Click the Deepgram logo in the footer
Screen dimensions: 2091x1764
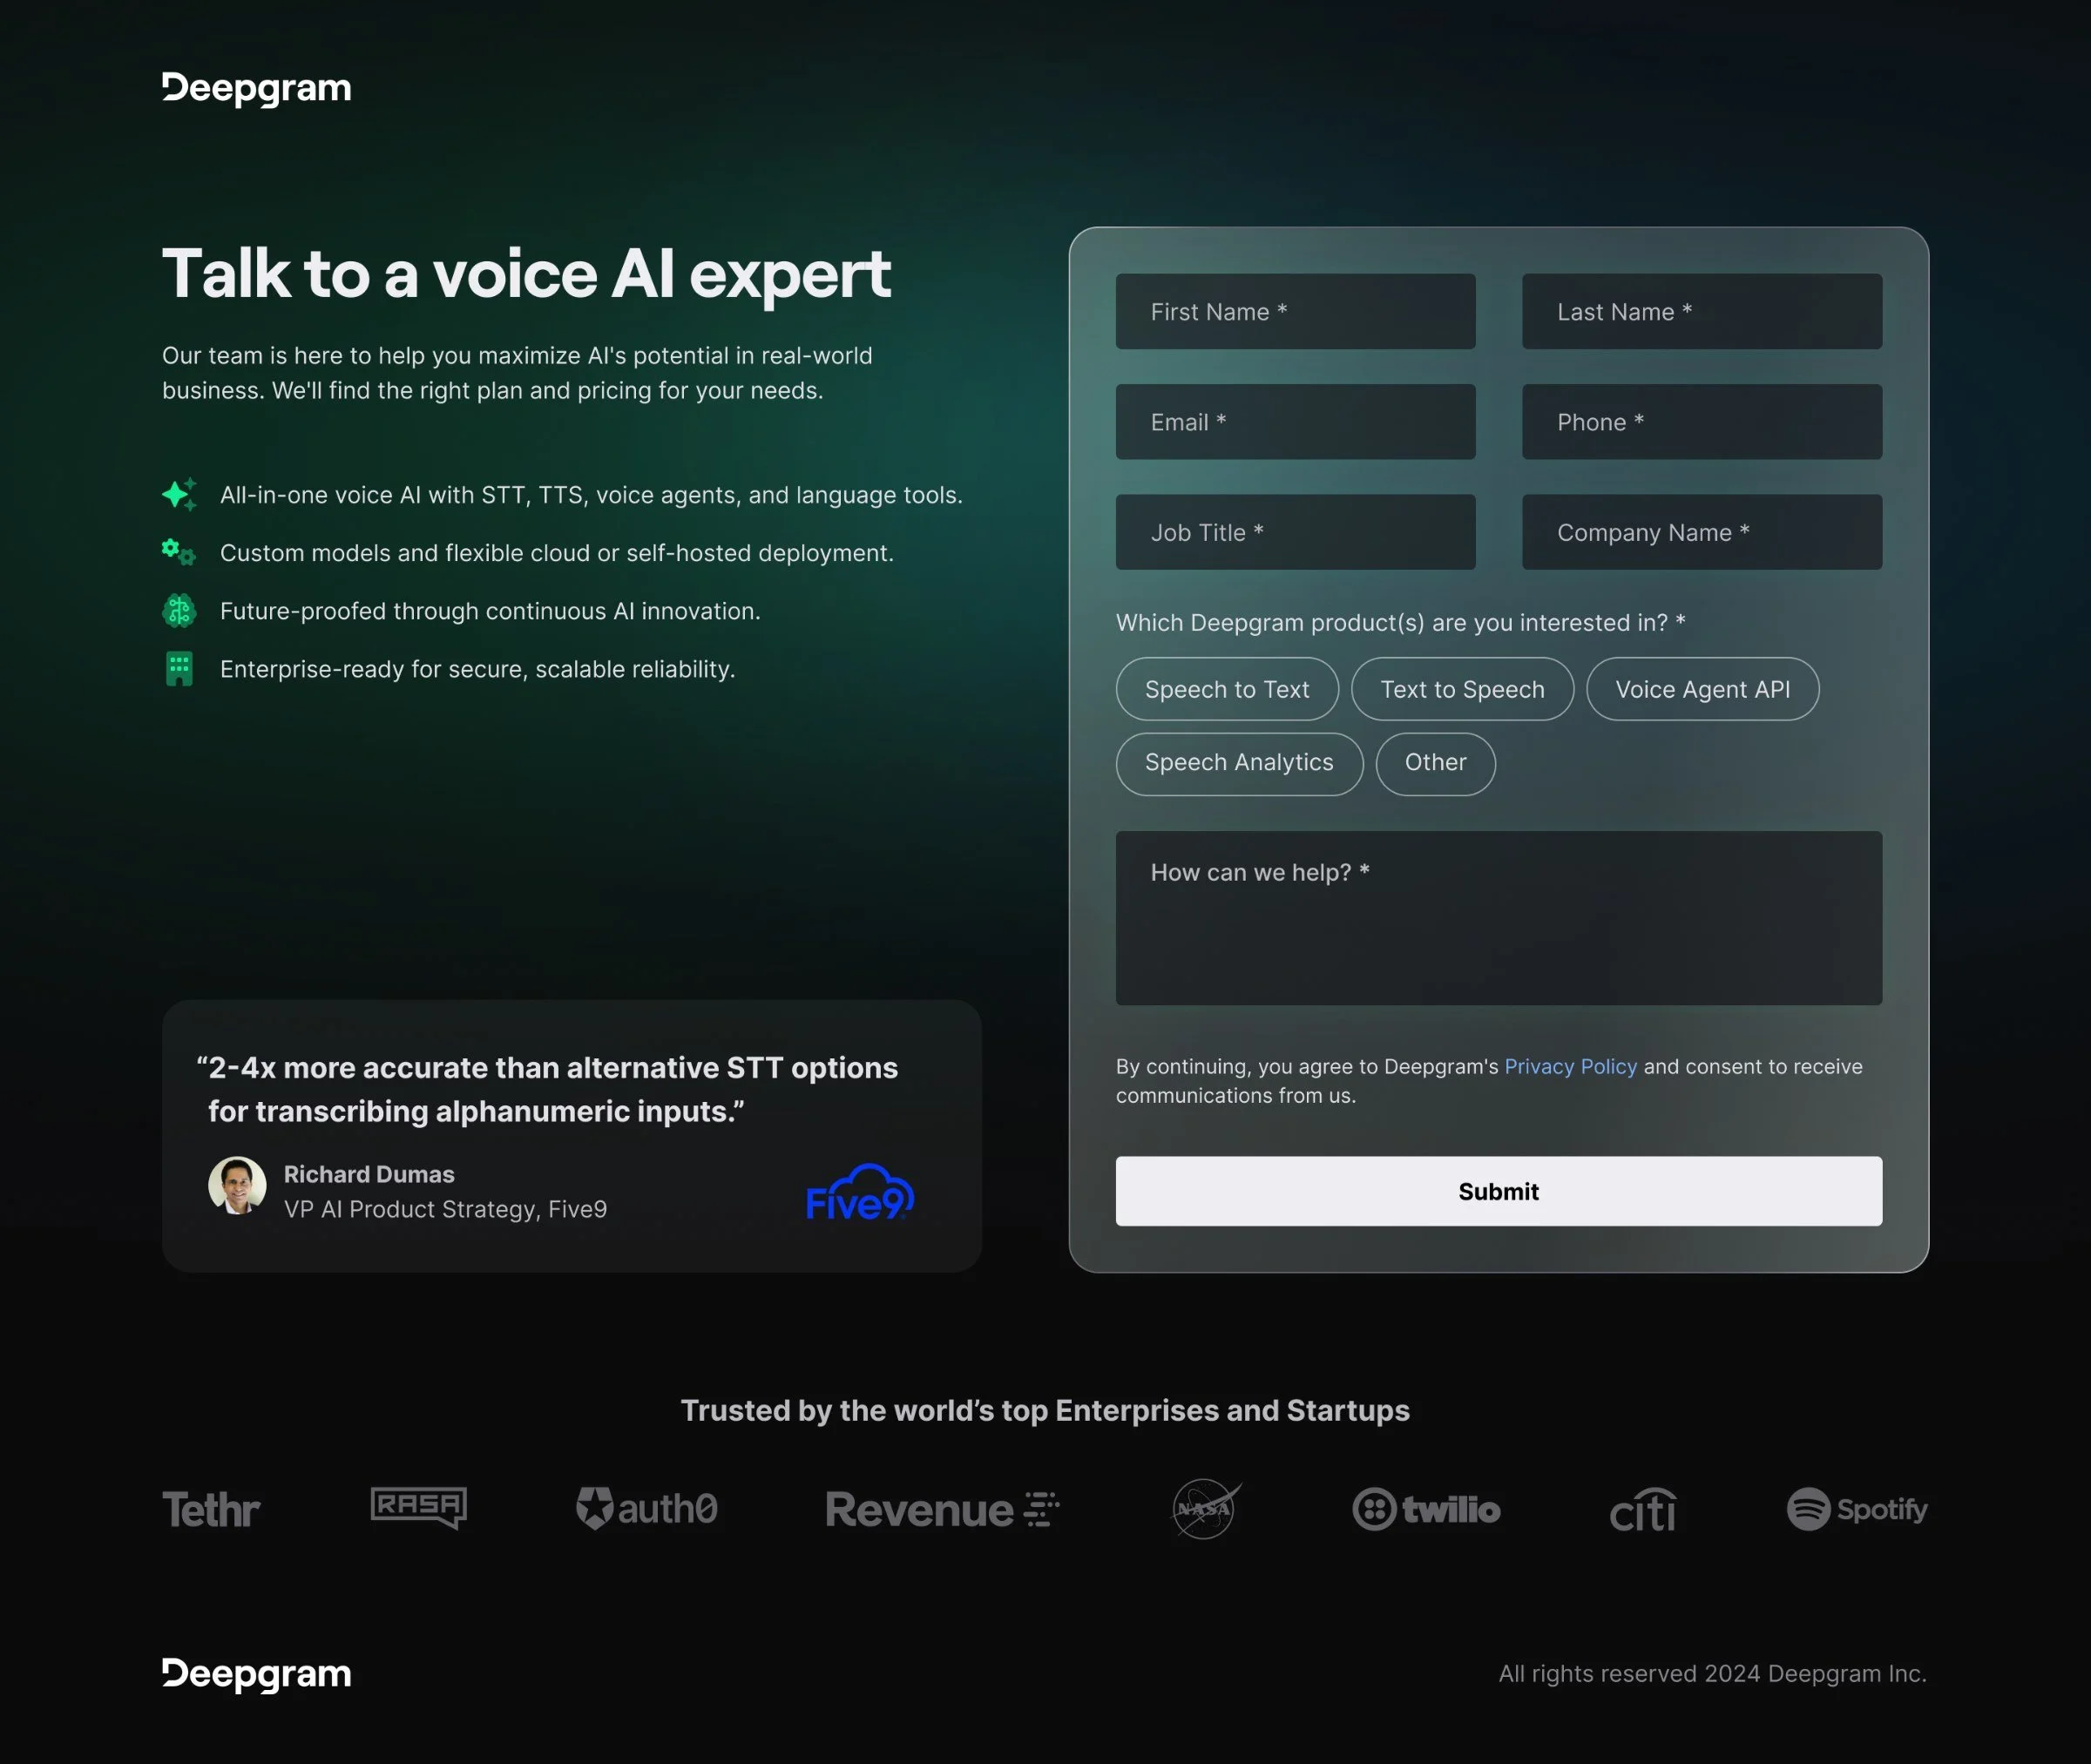click(257, 1673)
